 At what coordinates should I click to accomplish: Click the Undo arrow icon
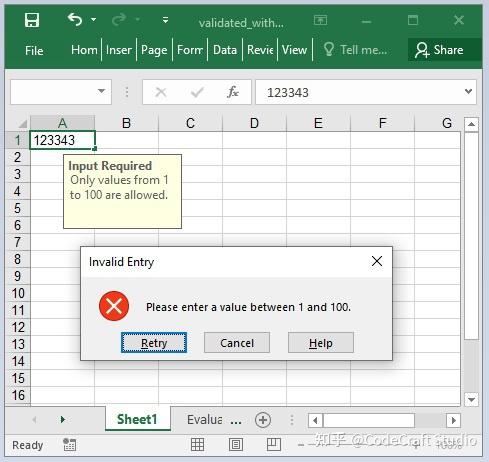(x=75, y=20)
